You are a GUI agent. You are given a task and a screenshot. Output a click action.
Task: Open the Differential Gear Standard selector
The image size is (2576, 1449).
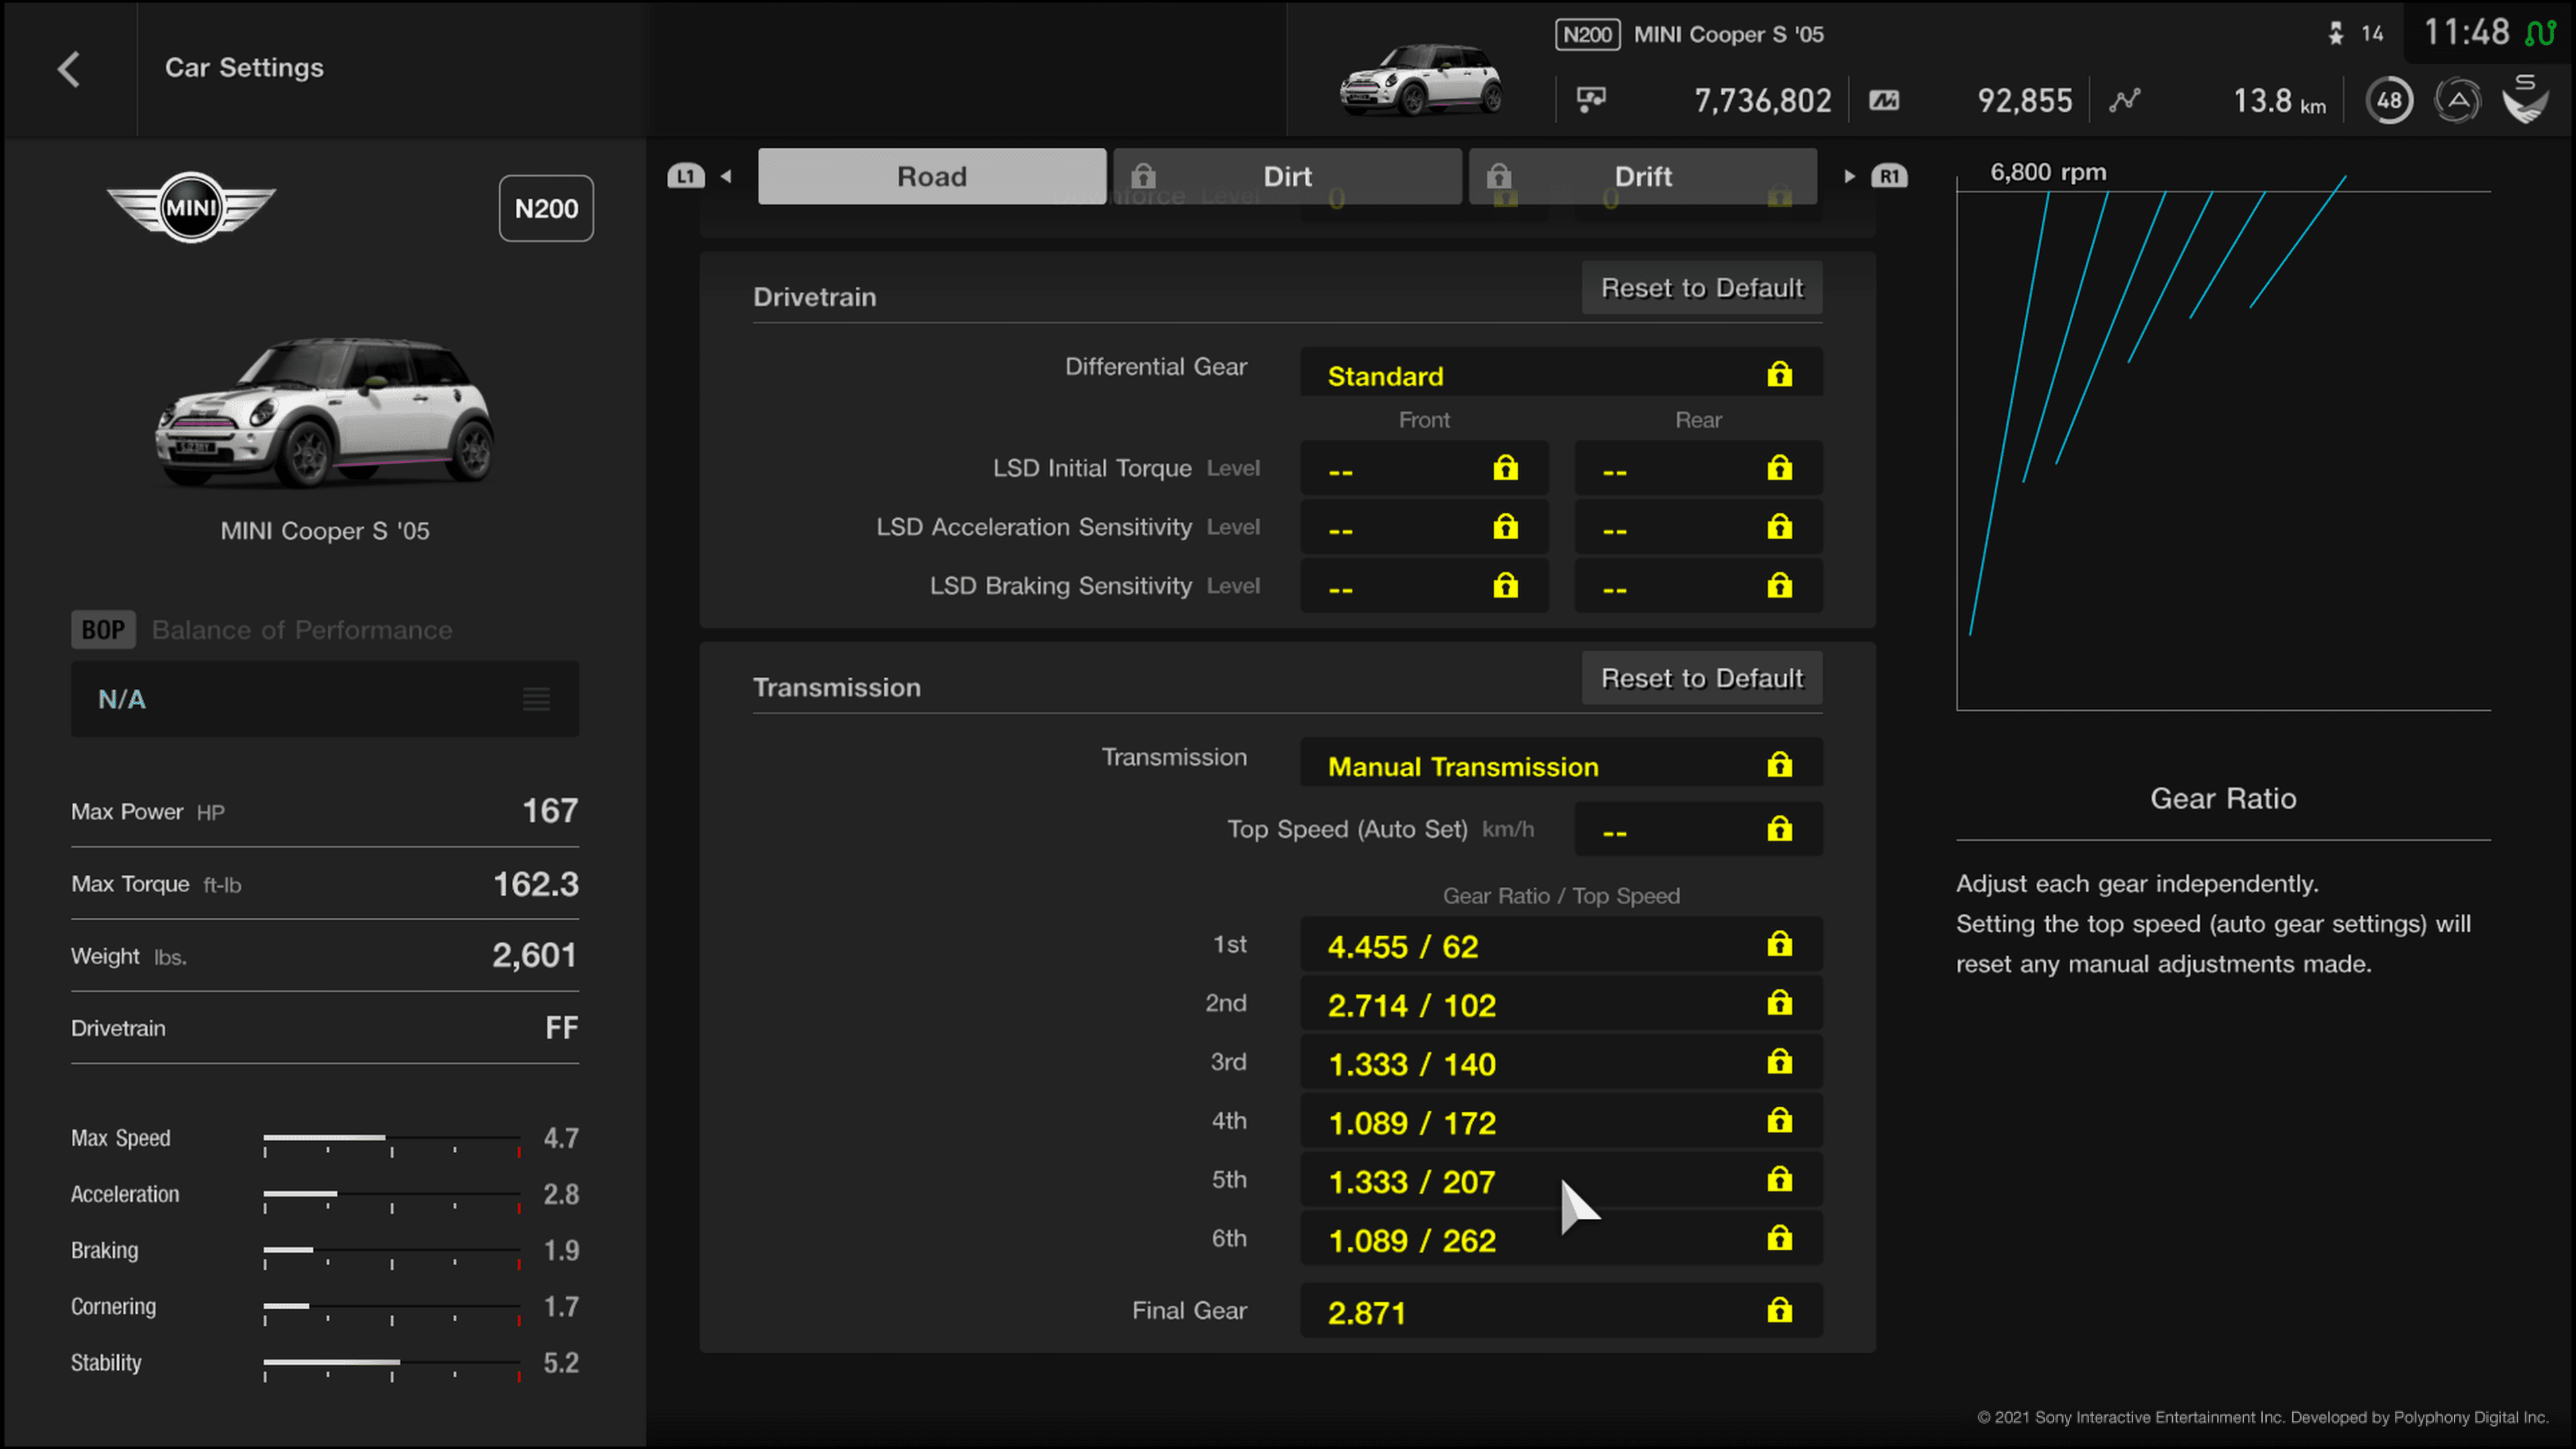(x=1561, y=371)
